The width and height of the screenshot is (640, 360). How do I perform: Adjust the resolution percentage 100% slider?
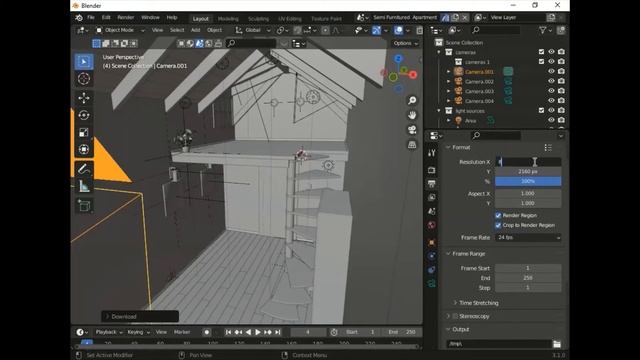(x=528, y=181)
